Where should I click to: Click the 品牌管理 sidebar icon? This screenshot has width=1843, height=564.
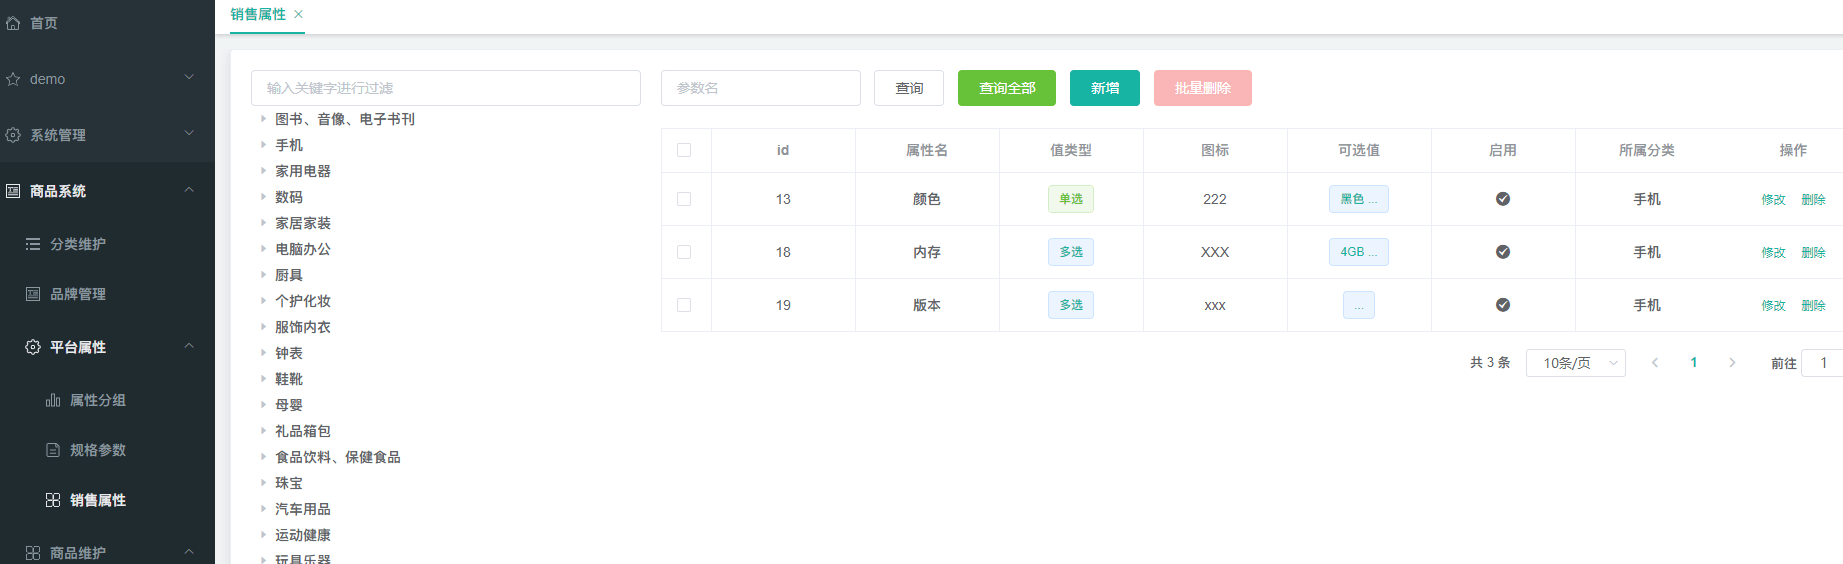pos(33,294)
